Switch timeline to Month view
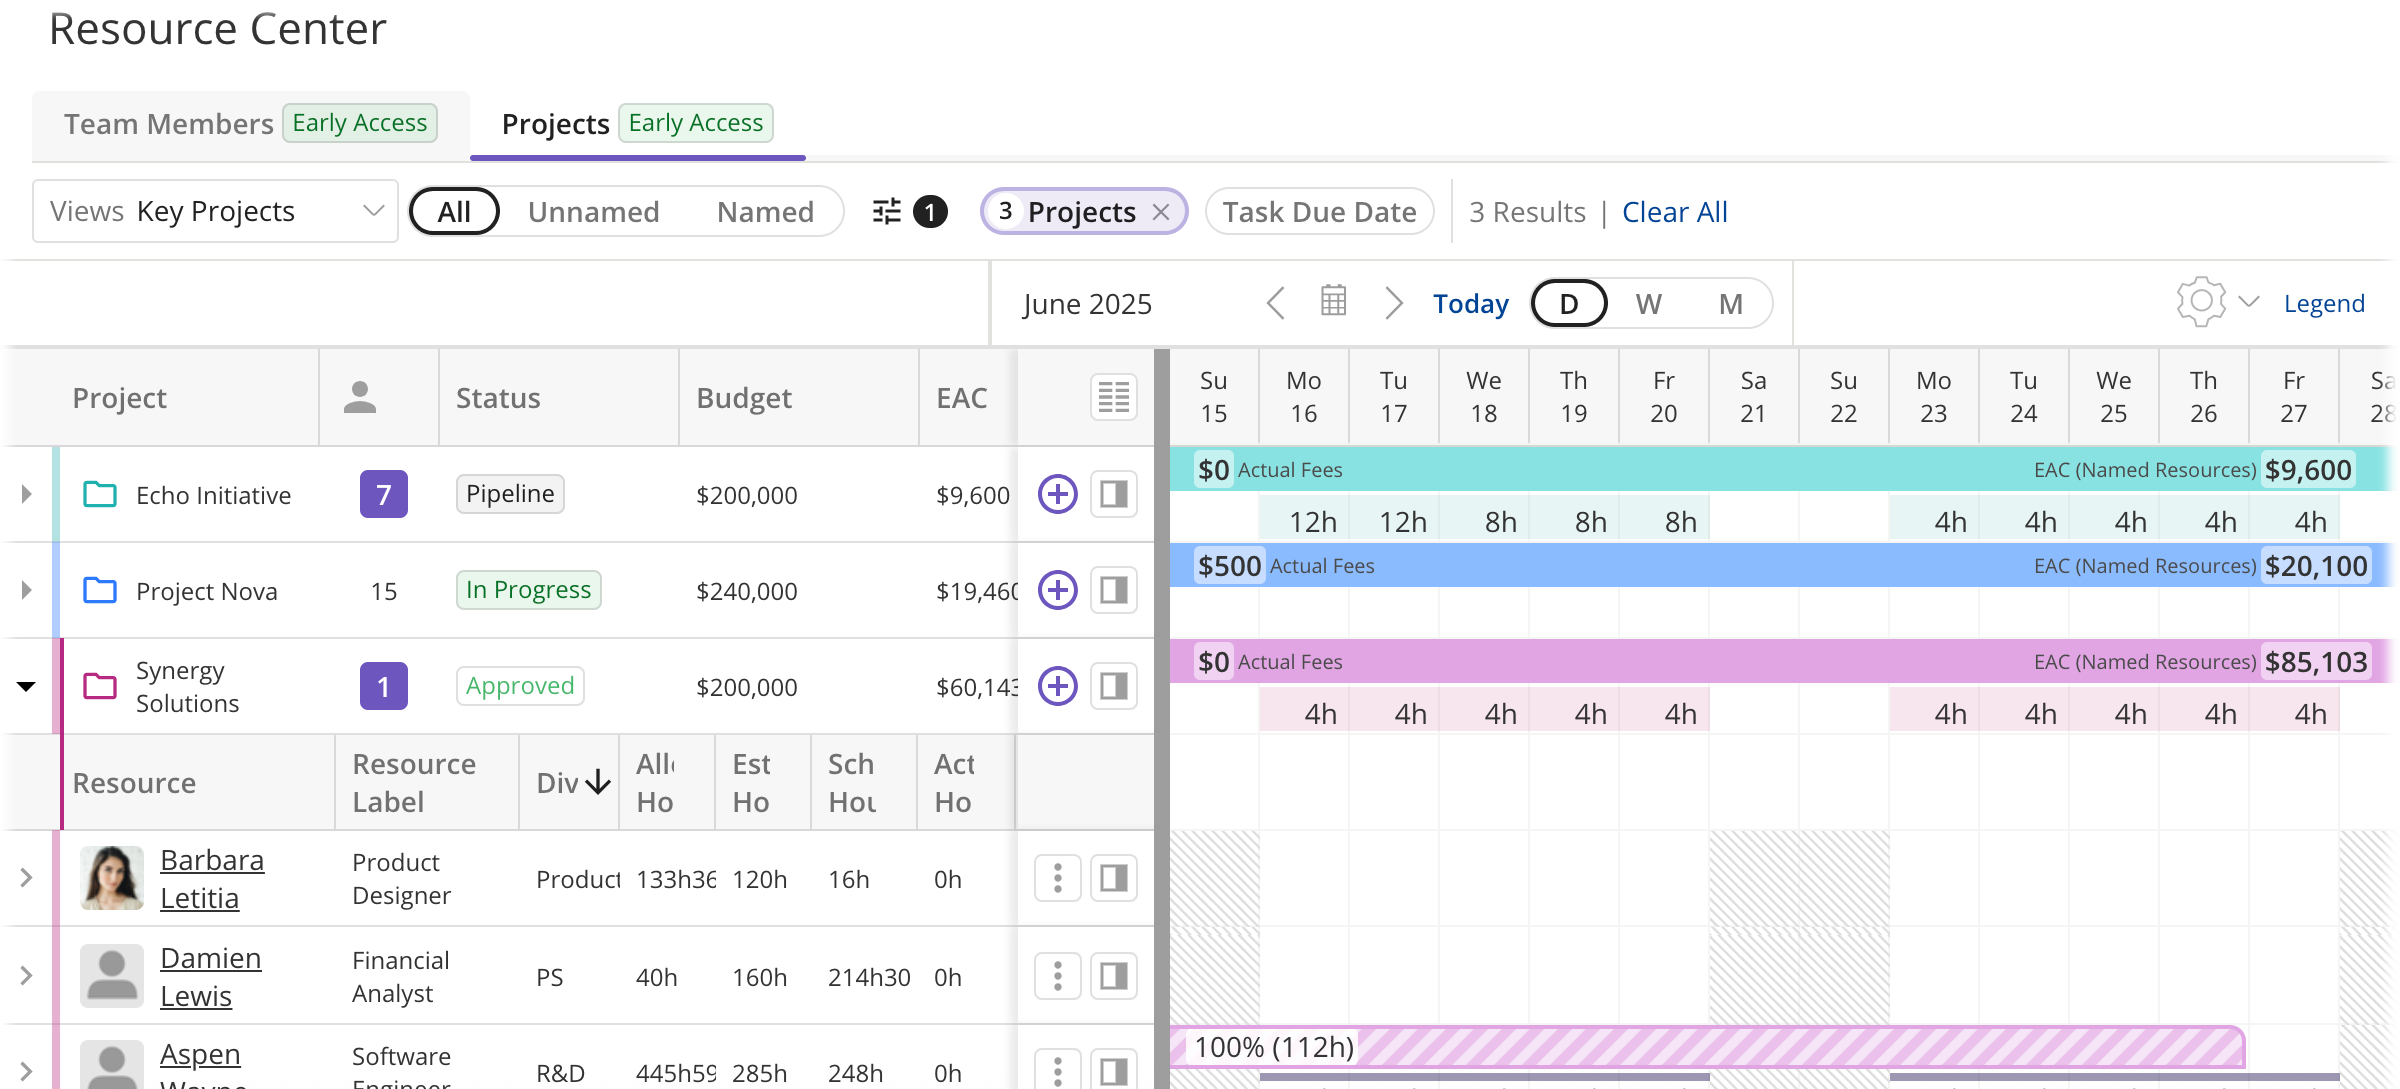The image size is (2400, 1089). (x=1730, y=303)
